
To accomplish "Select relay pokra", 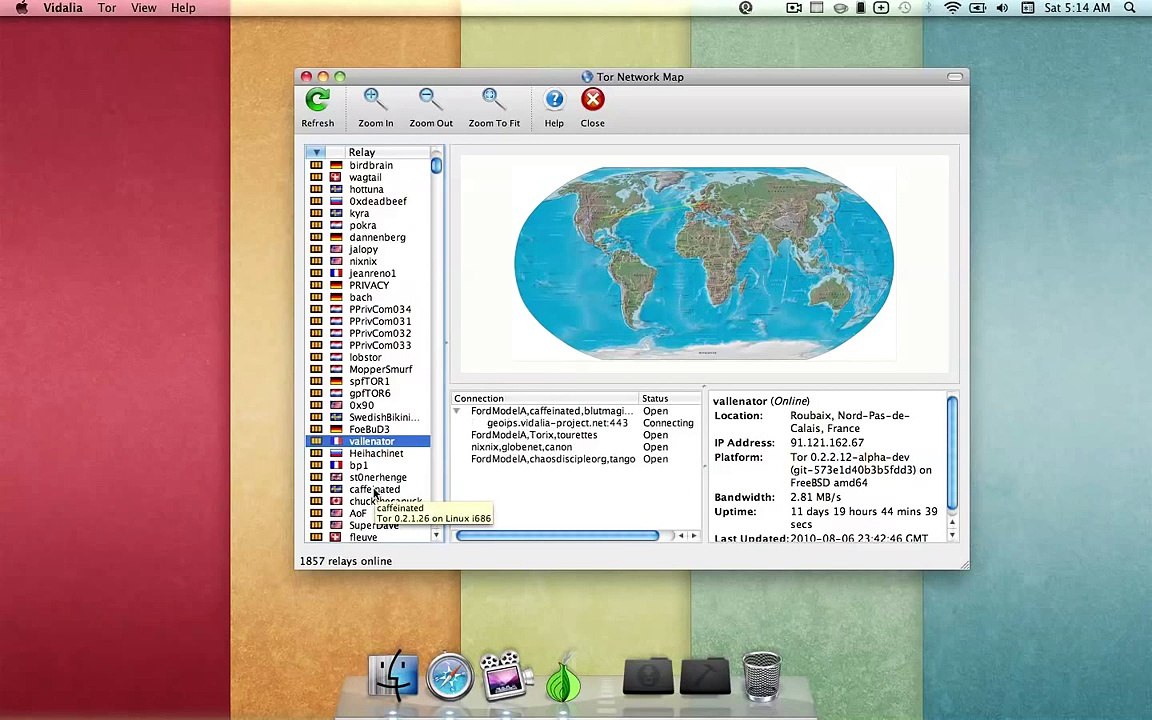I will tap(368, 225).
